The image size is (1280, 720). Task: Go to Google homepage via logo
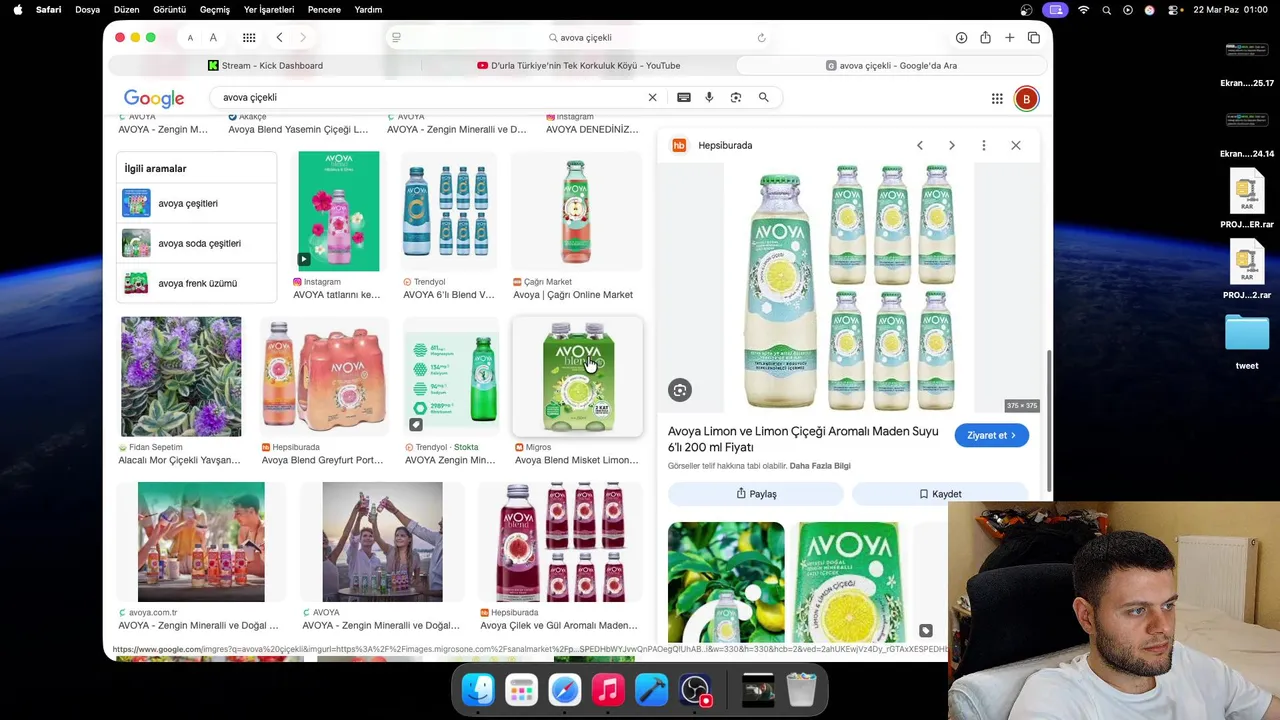tap(154, 98)
